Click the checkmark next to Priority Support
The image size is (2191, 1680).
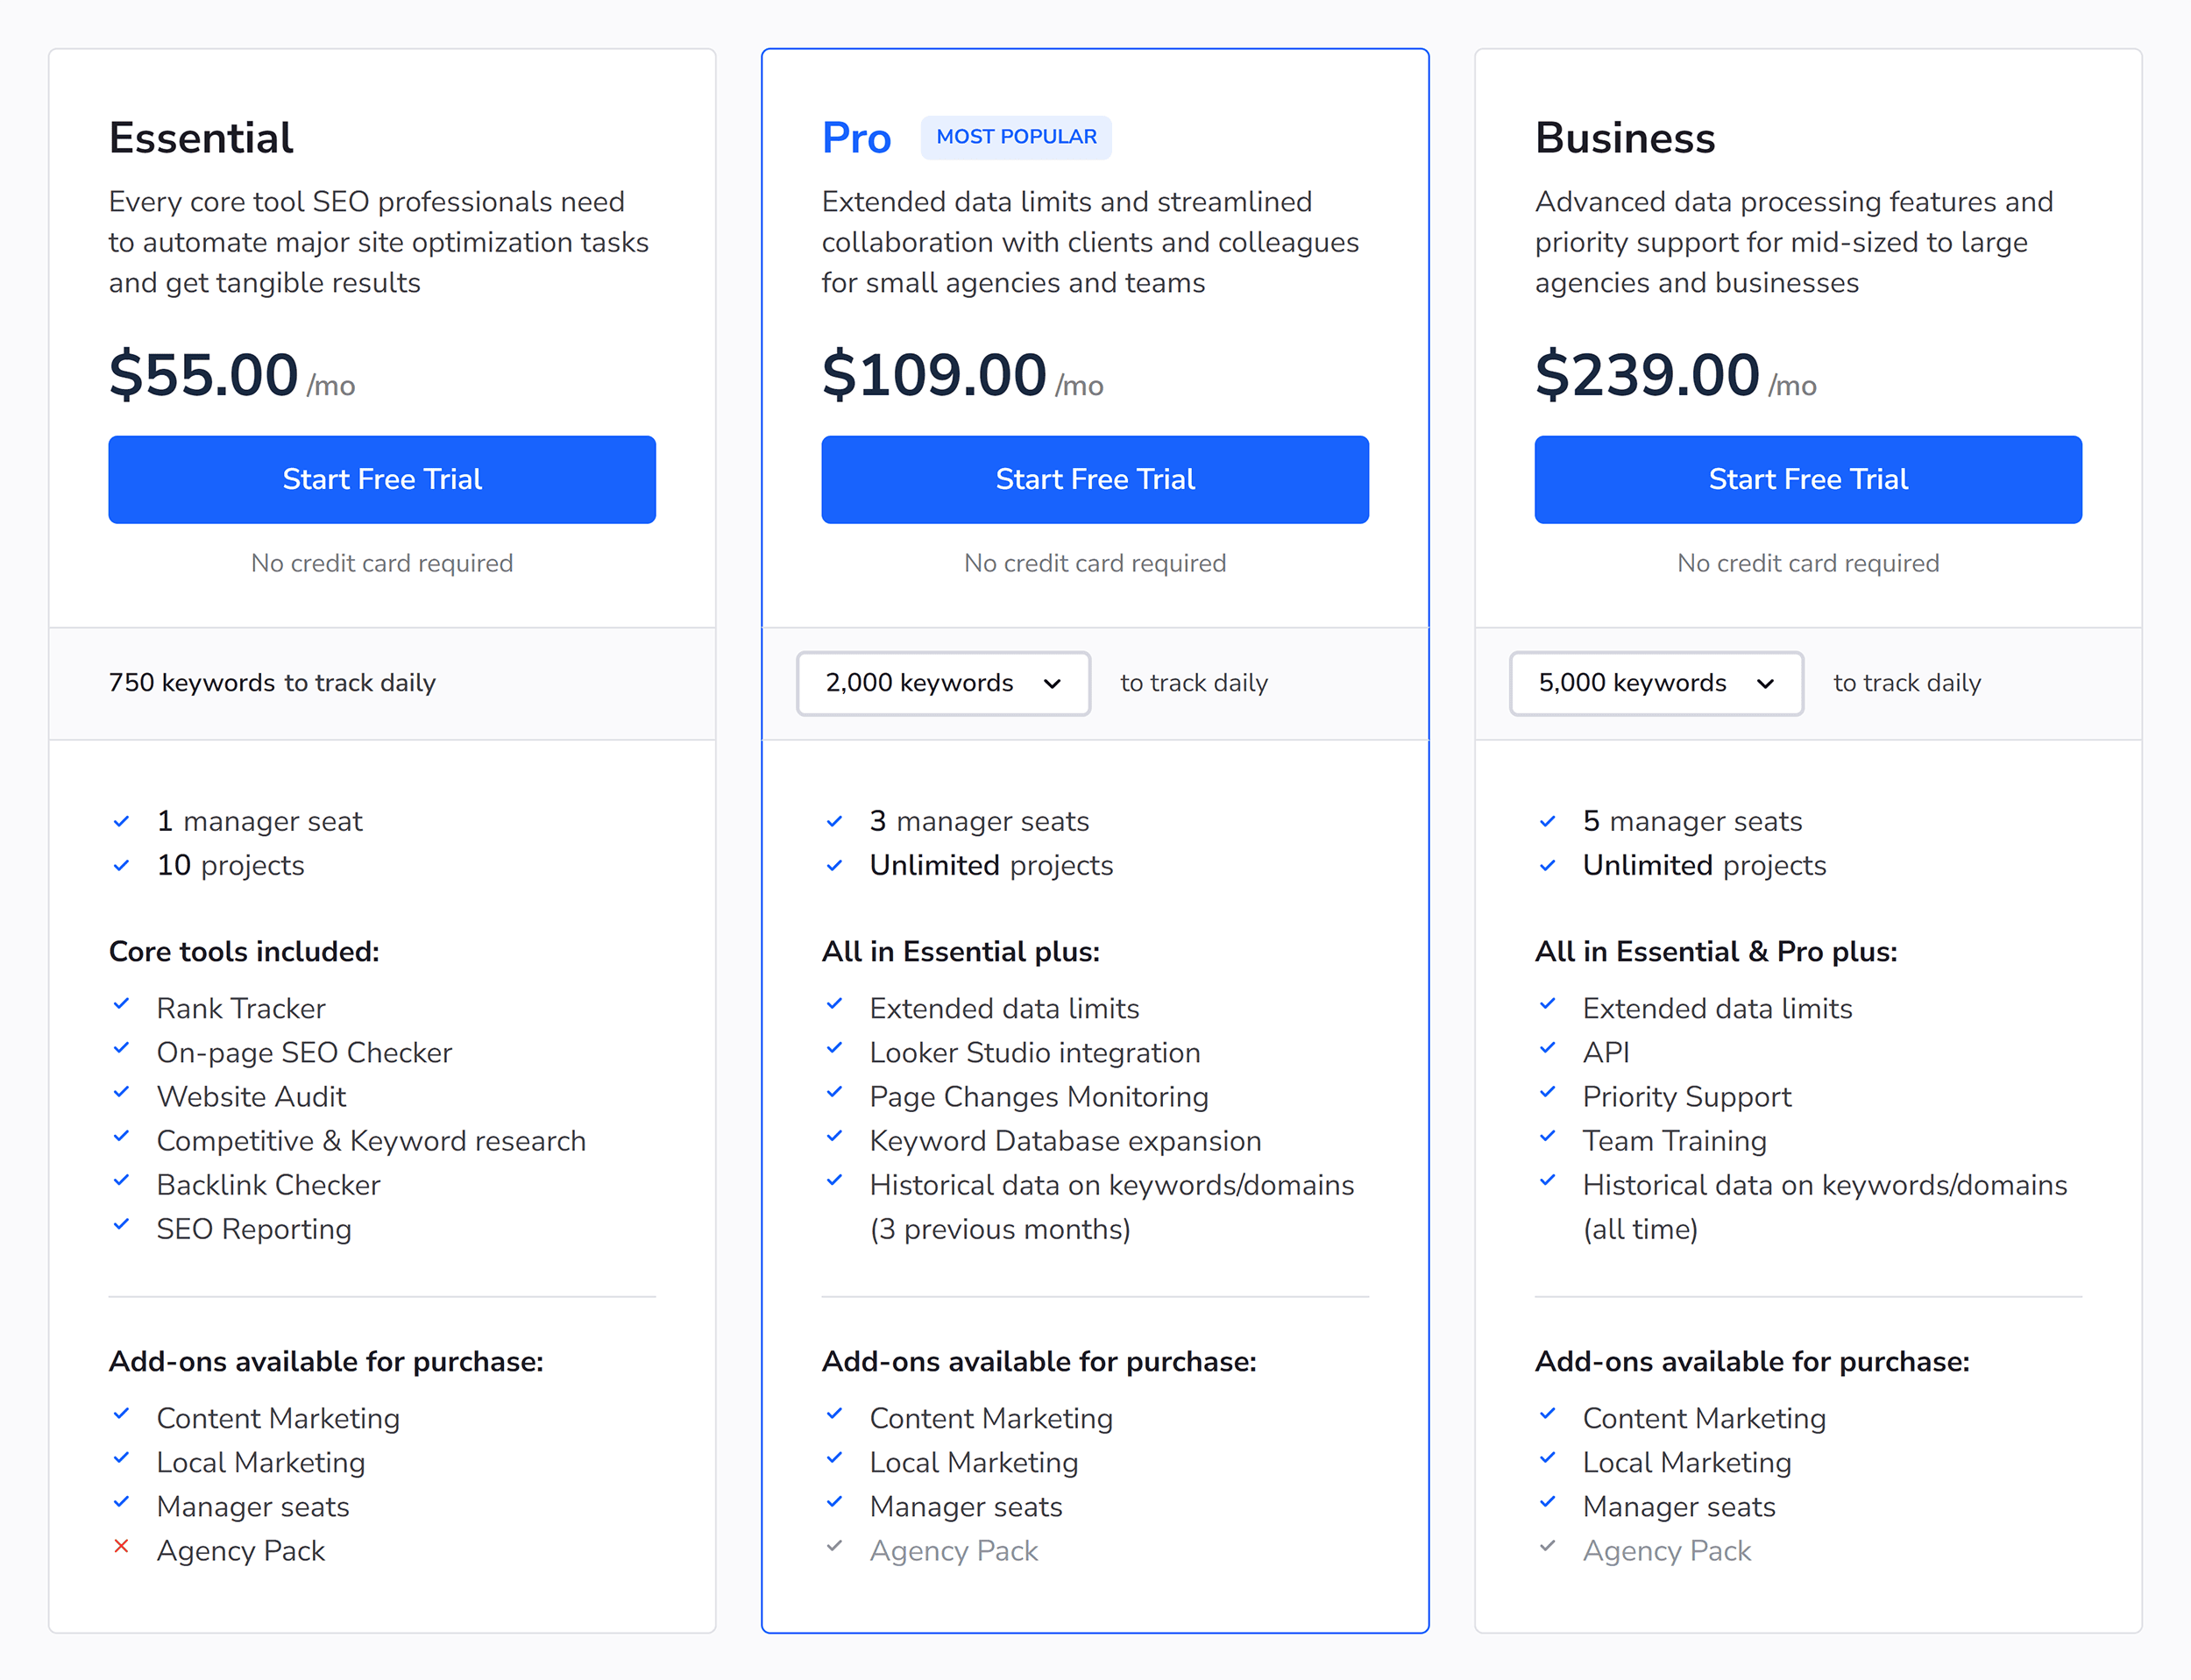tap(1549, 1095)
